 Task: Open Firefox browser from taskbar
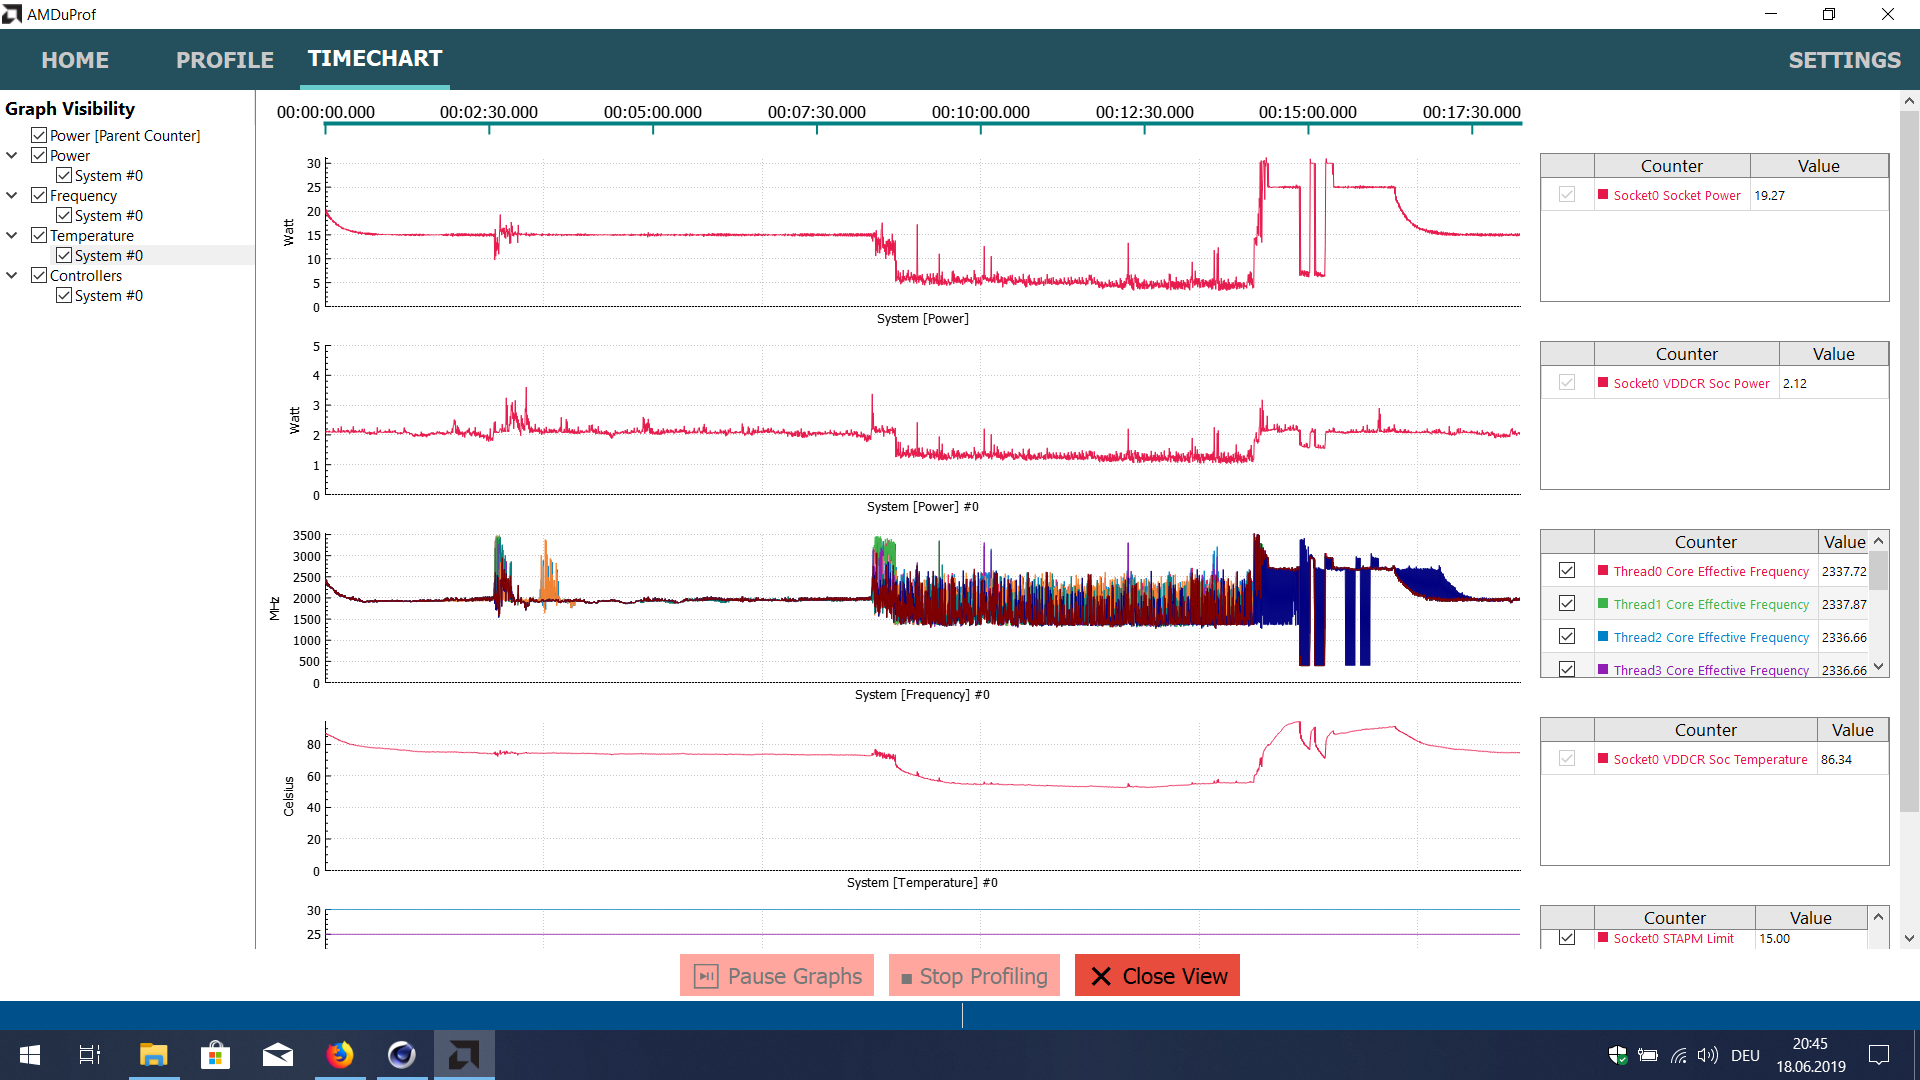pyautogui.click(x=340, y=1055)
